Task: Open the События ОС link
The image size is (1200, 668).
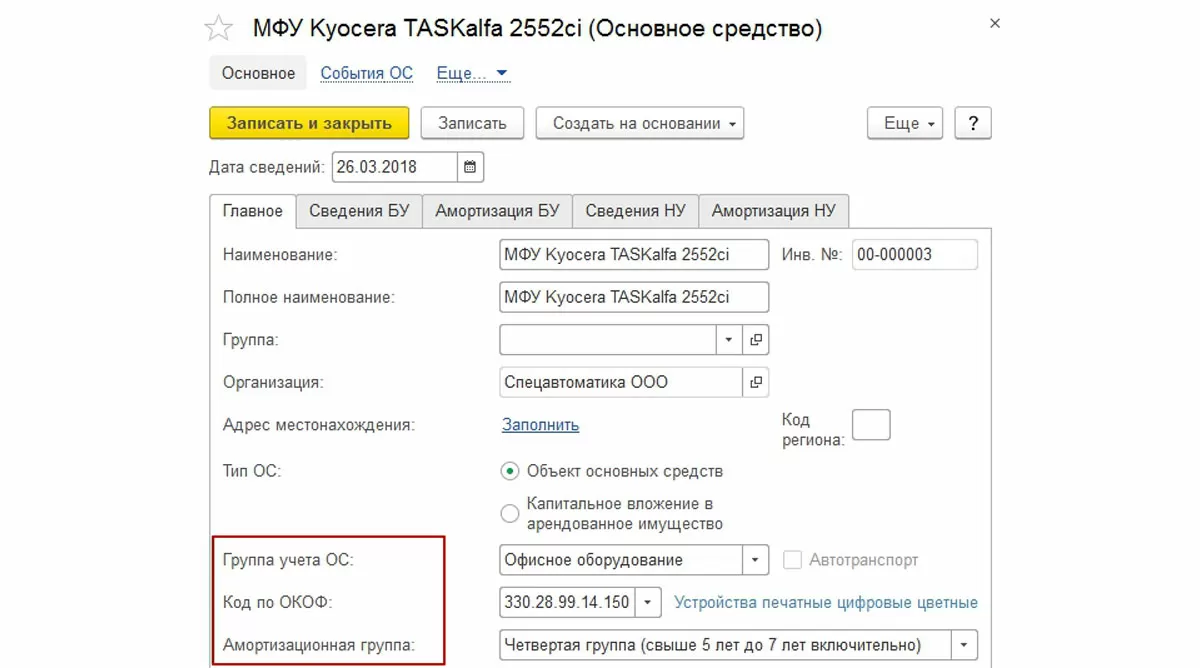Action: (x=366, y=73)
